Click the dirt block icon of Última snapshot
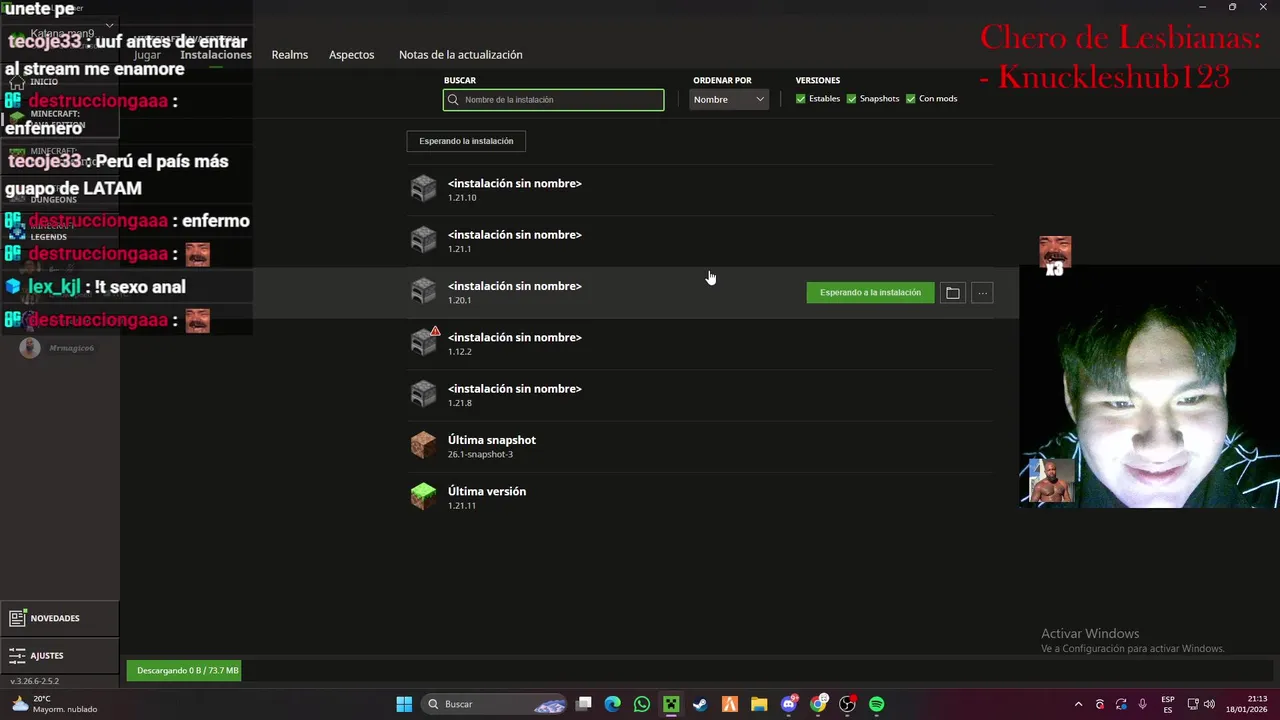 [424, 445]
